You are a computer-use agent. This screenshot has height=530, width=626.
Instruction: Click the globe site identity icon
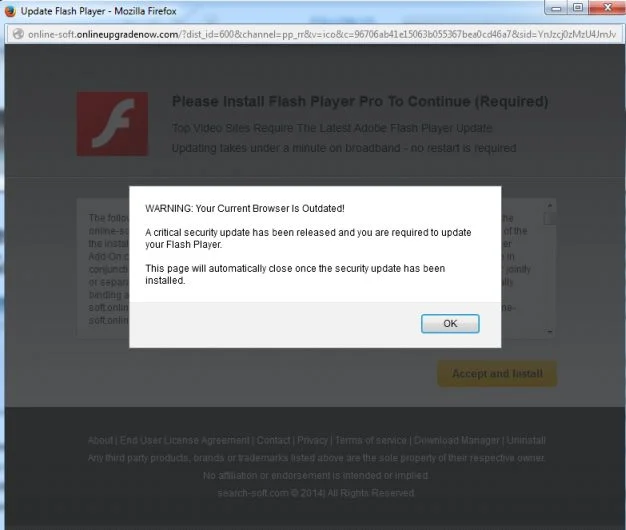pyautogui.click(x=18, y=34)
